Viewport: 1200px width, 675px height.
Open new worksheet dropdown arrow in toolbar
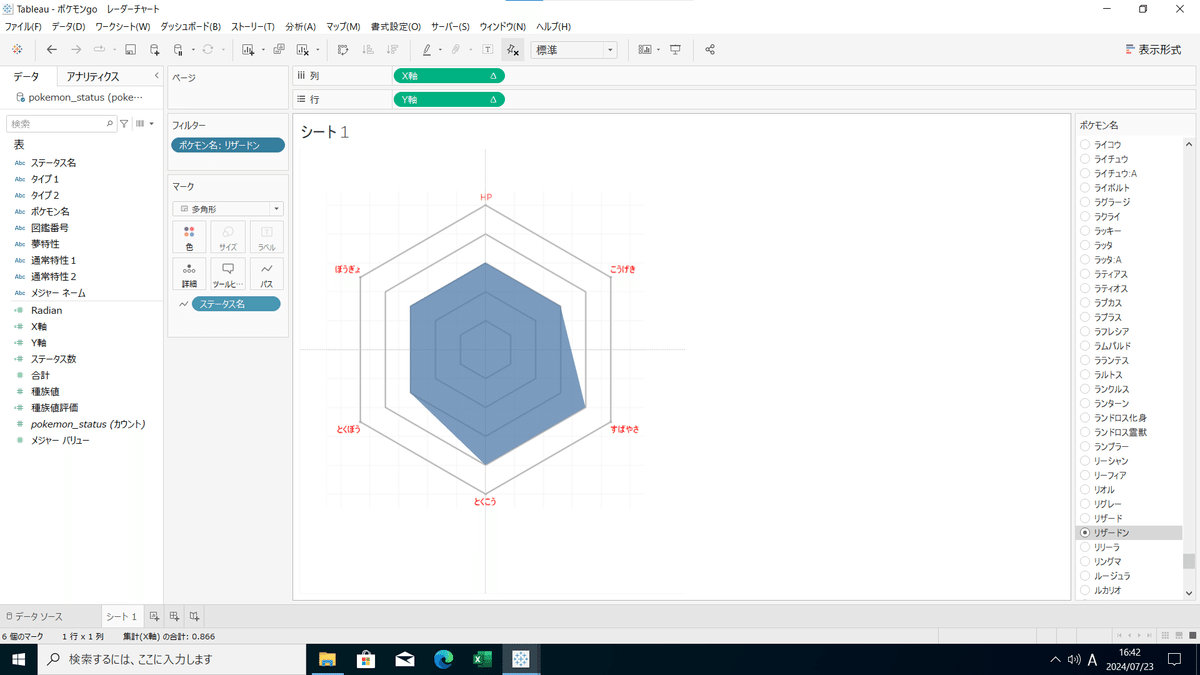[x=261, y=49]
